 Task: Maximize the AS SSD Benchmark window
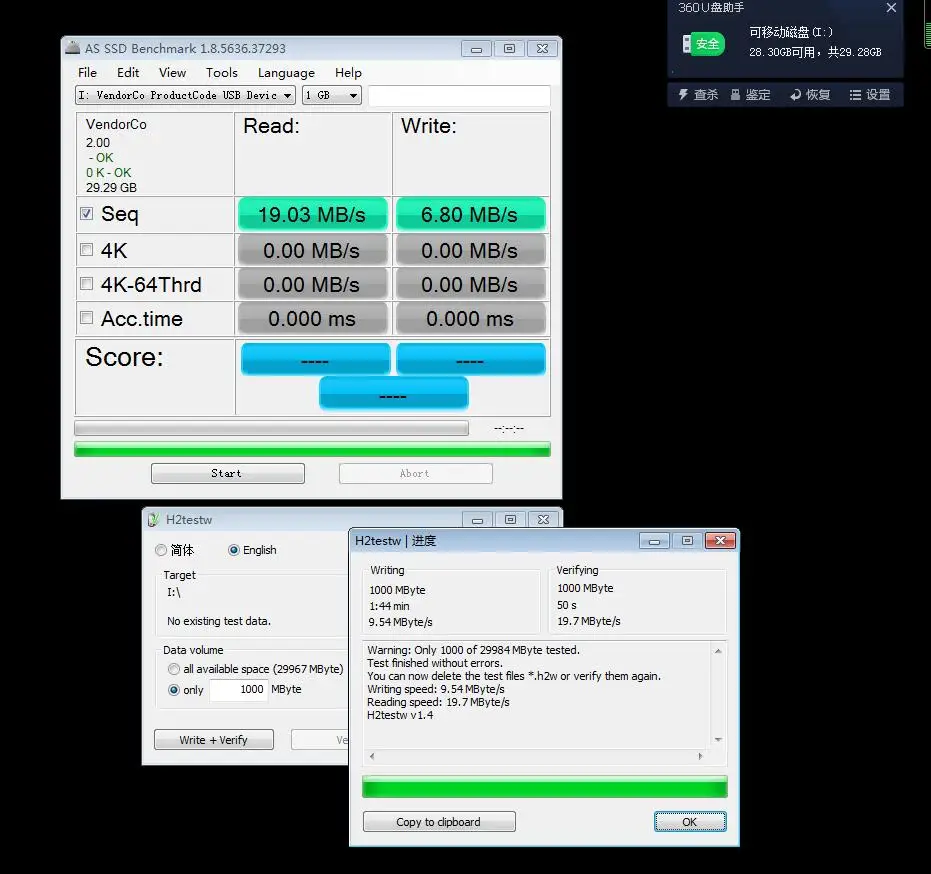coord(509,49)
